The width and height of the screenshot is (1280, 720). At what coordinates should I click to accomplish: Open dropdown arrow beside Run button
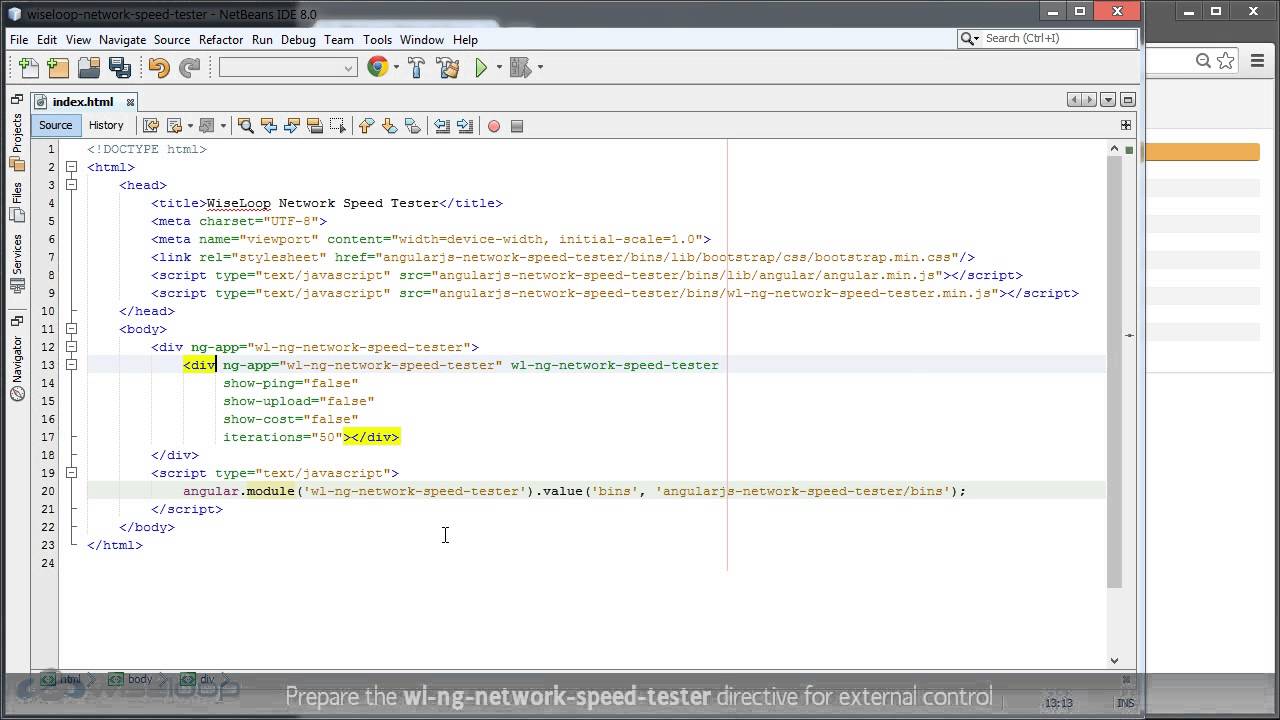pyautogui.click(x=498, y=68)
